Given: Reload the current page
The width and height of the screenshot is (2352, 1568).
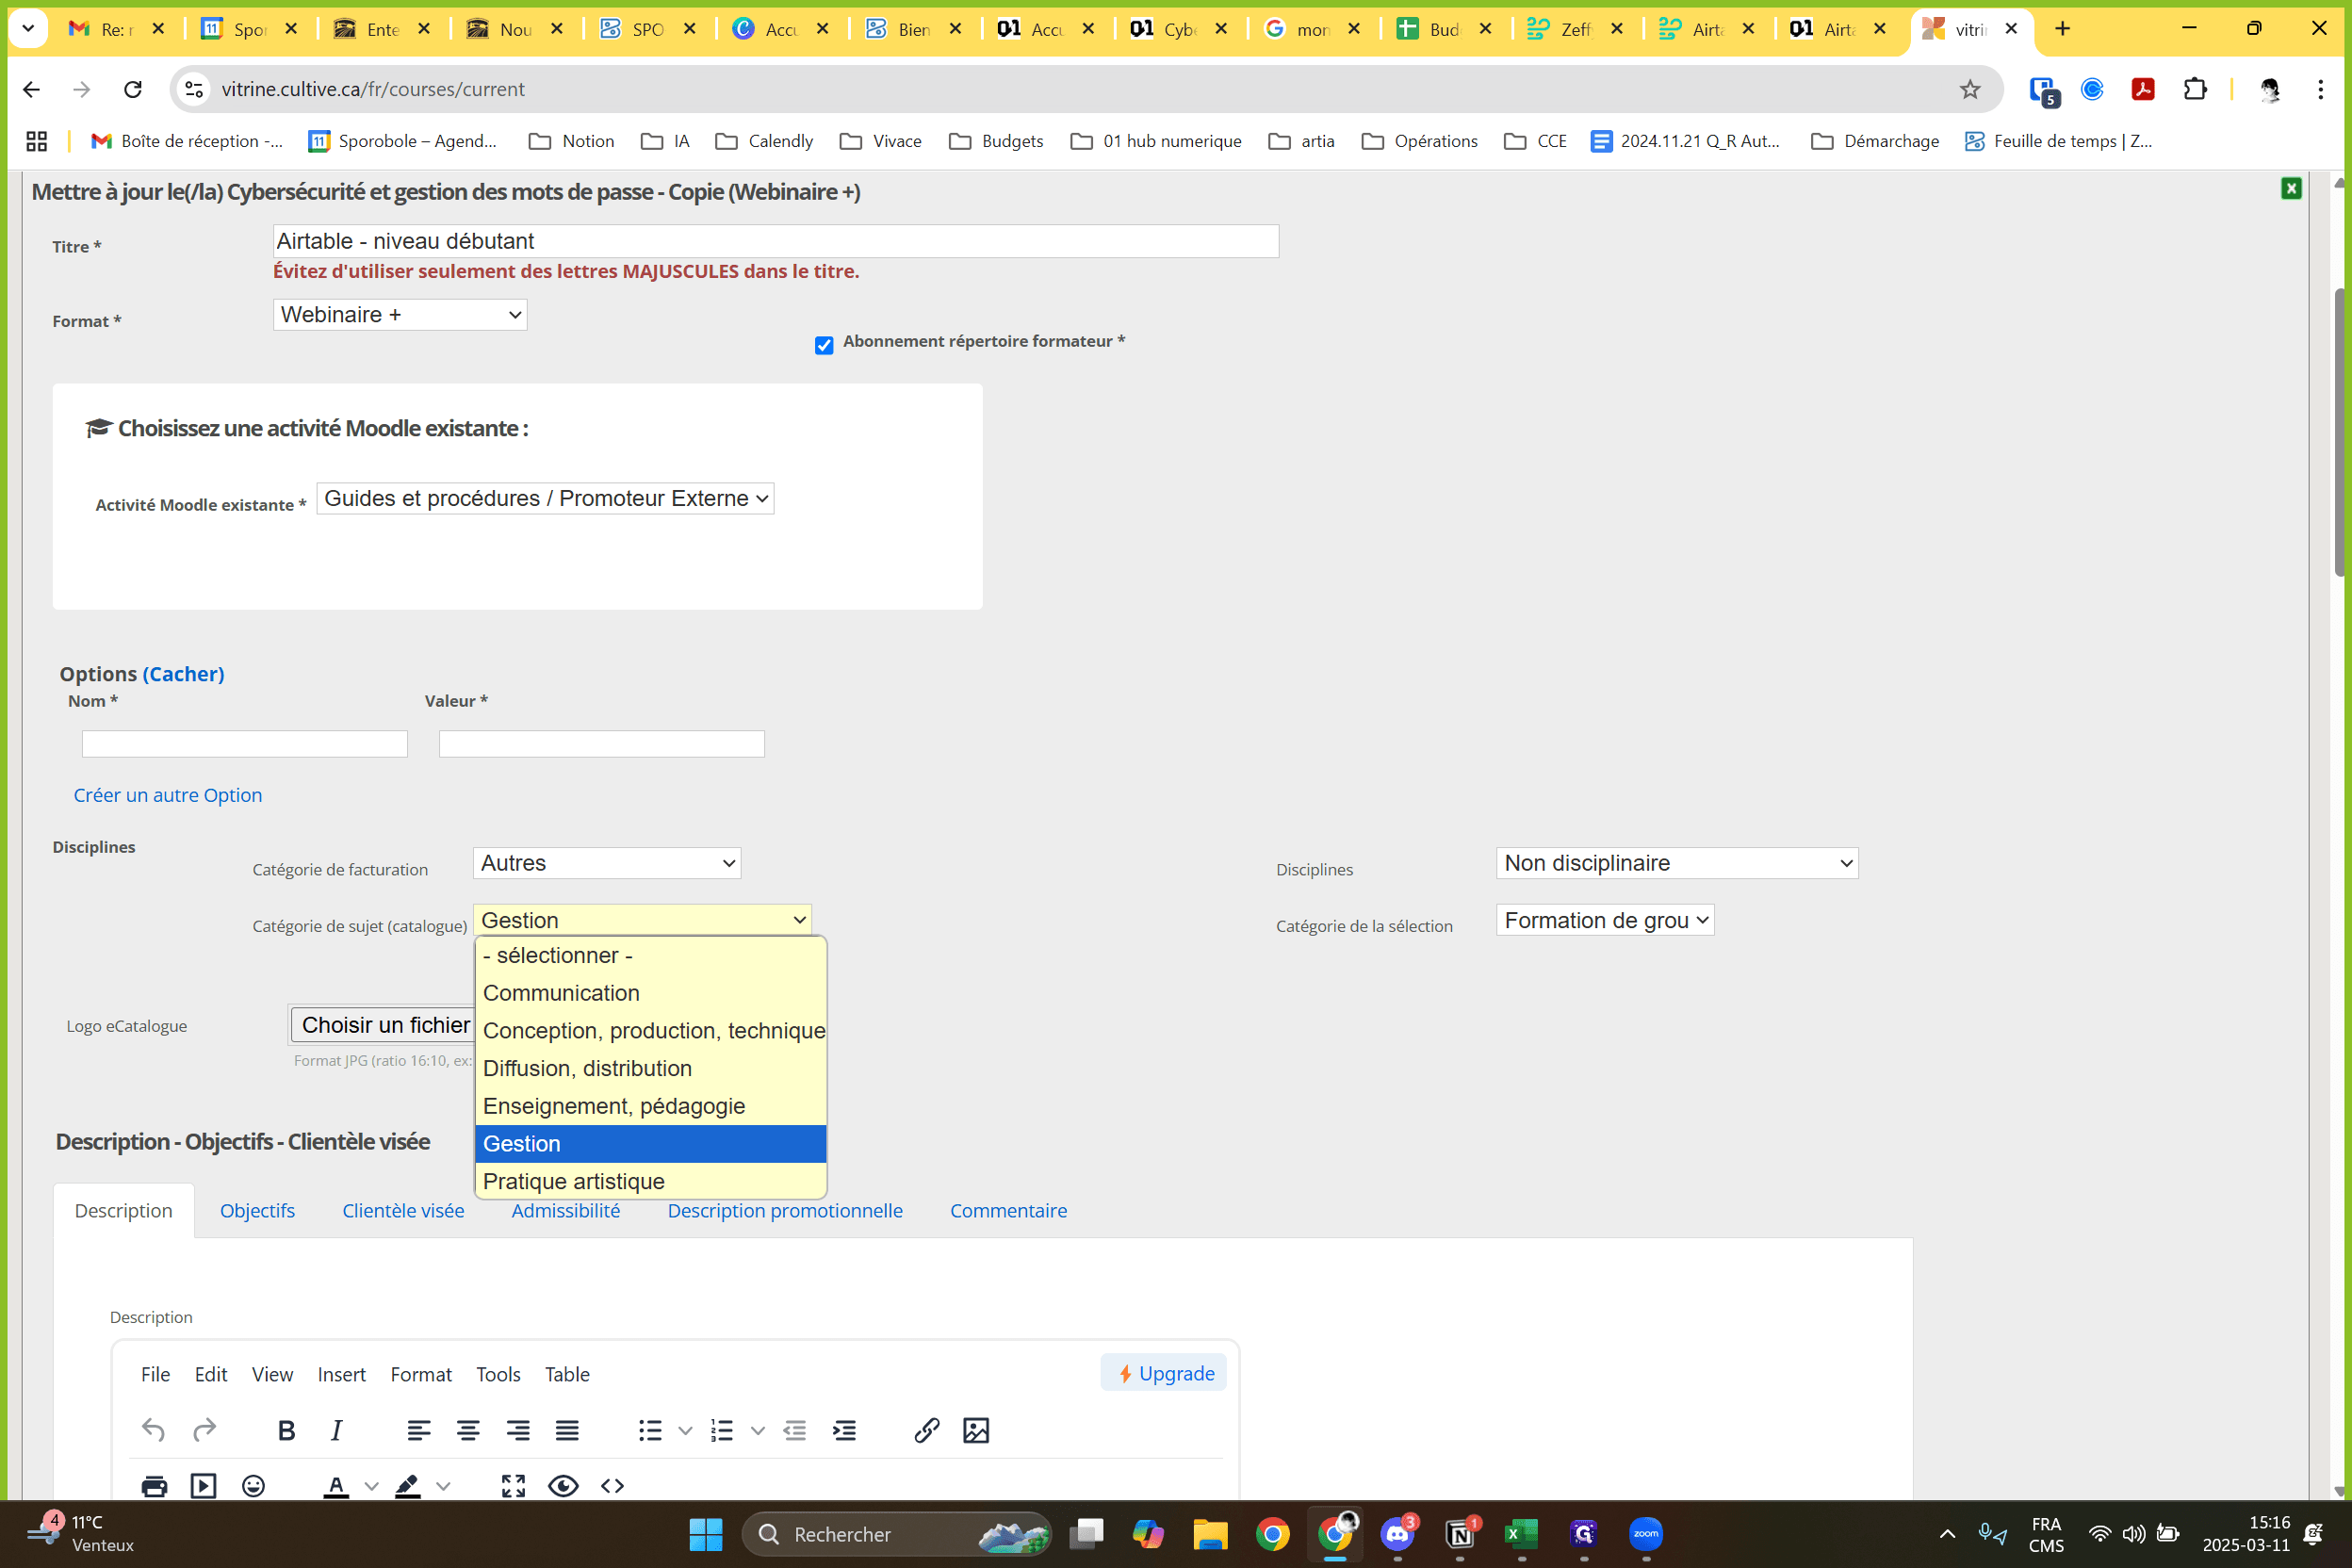Looking at the screenshot, I should click(133, 89).
